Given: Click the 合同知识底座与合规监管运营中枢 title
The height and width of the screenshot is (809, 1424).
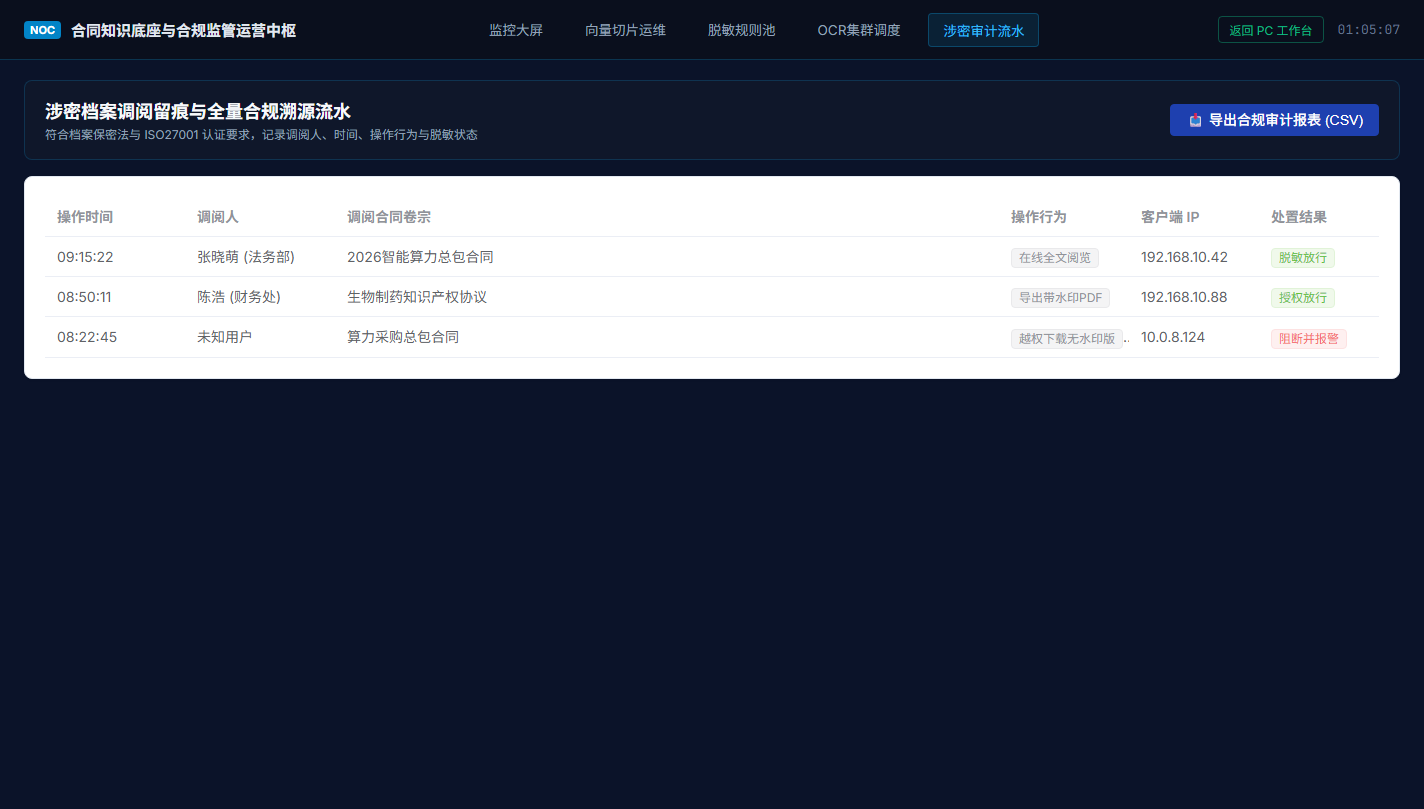Looking at the screenshot, I should click(183, 30).
